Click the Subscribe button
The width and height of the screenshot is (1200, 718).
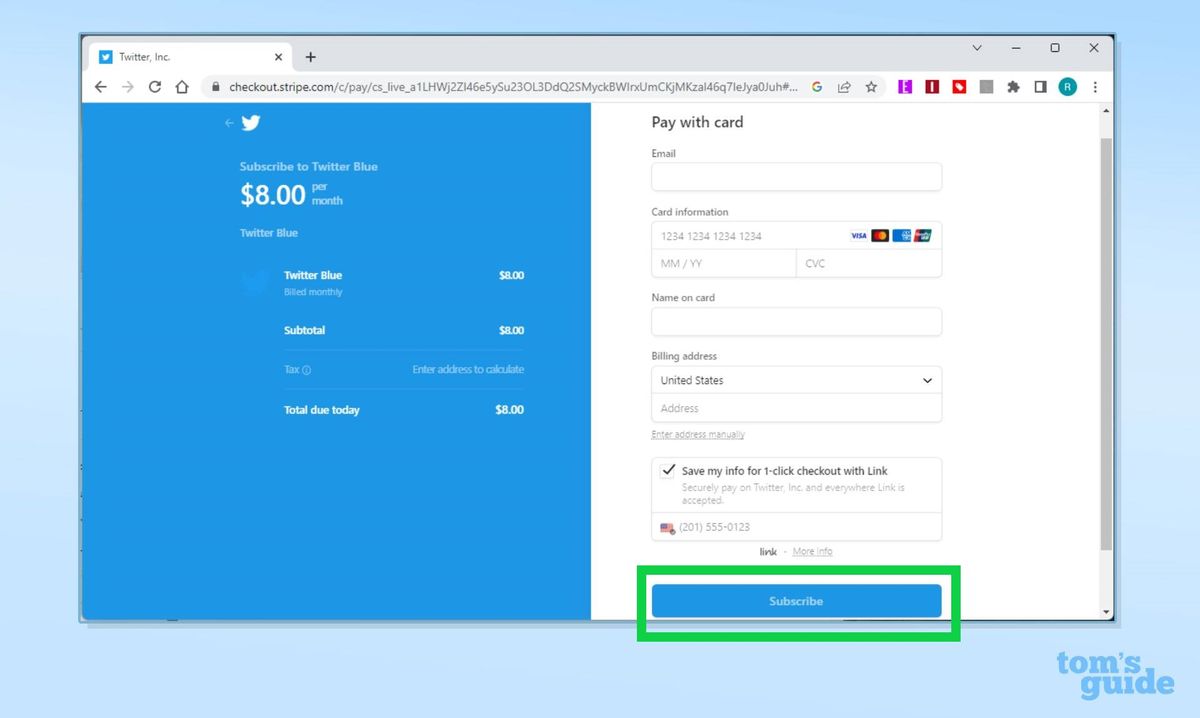(x=796, y=601)
